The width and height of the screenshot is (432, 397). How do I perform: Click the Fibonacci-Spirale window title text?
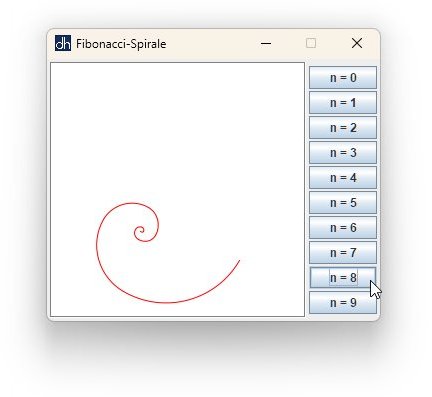[x=121, y=44]
